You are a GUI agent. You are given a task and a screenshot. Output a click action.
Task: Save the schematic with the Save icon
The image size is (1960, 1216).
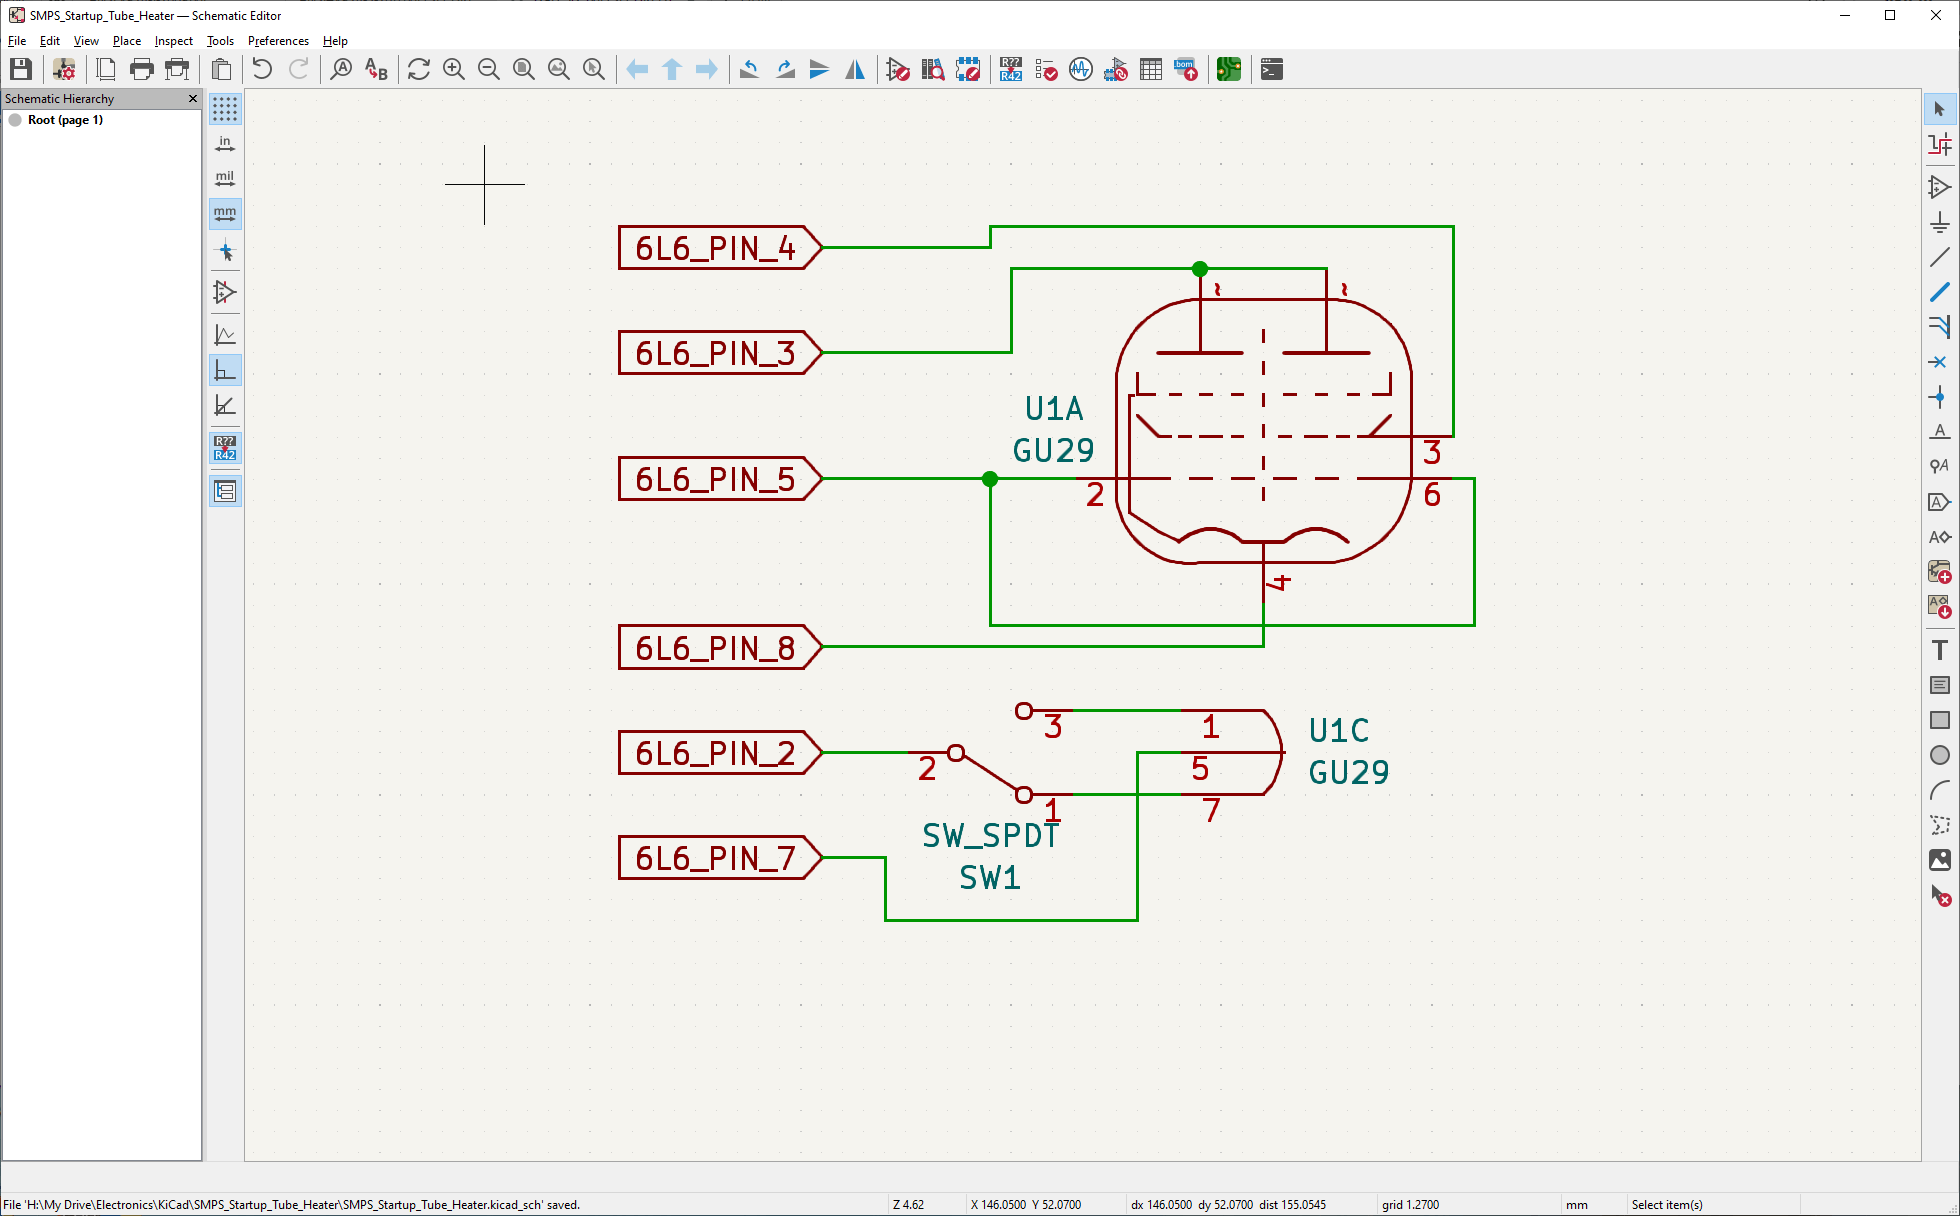(21, 69)
